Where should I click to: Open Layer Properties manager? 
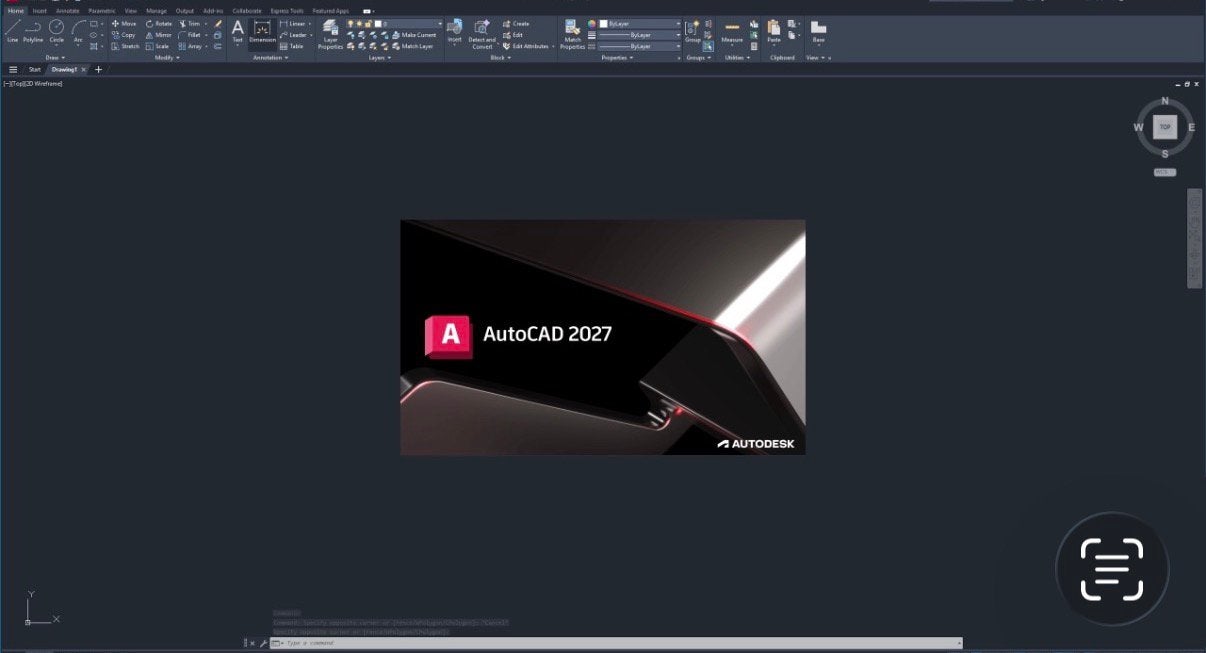tap(330, 33)
